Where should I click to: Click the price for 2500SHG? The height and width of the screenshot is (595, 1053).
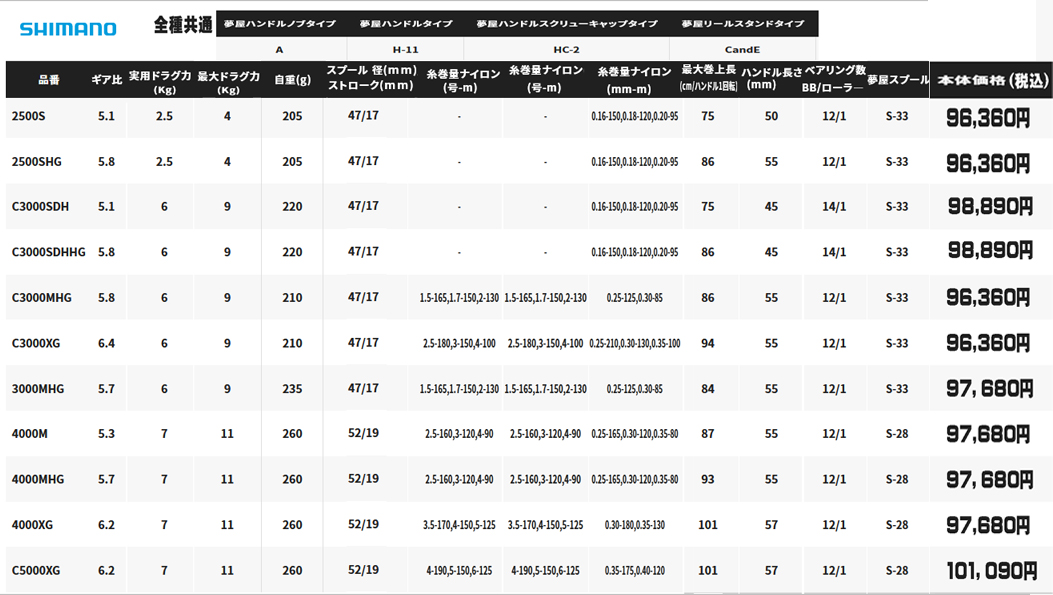988,163
